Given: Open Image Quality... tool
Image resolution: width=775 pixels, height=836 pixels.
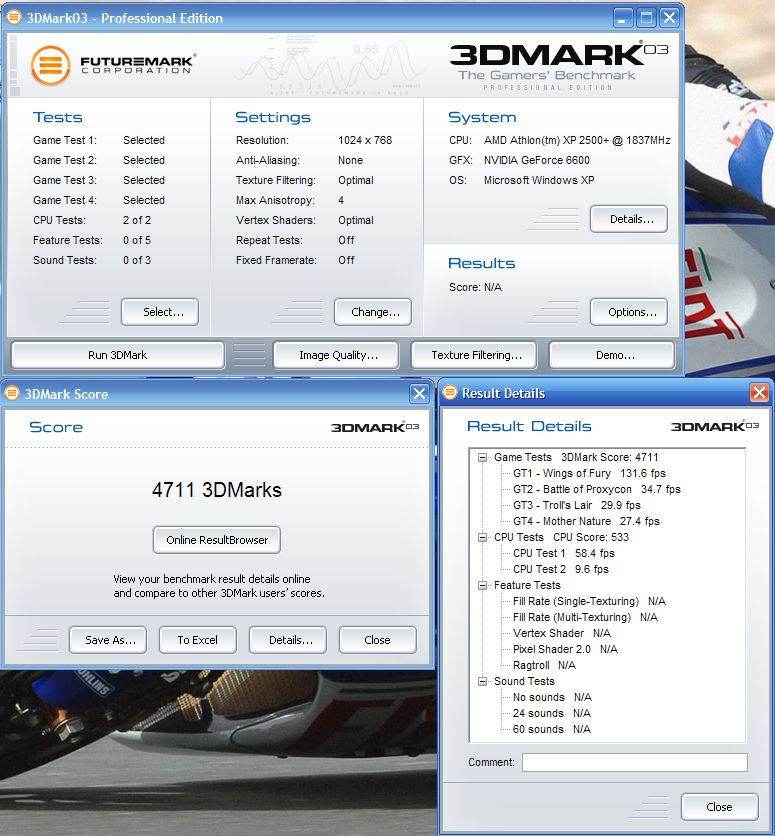Looking at the screenshot, I should tap(336, 355).
